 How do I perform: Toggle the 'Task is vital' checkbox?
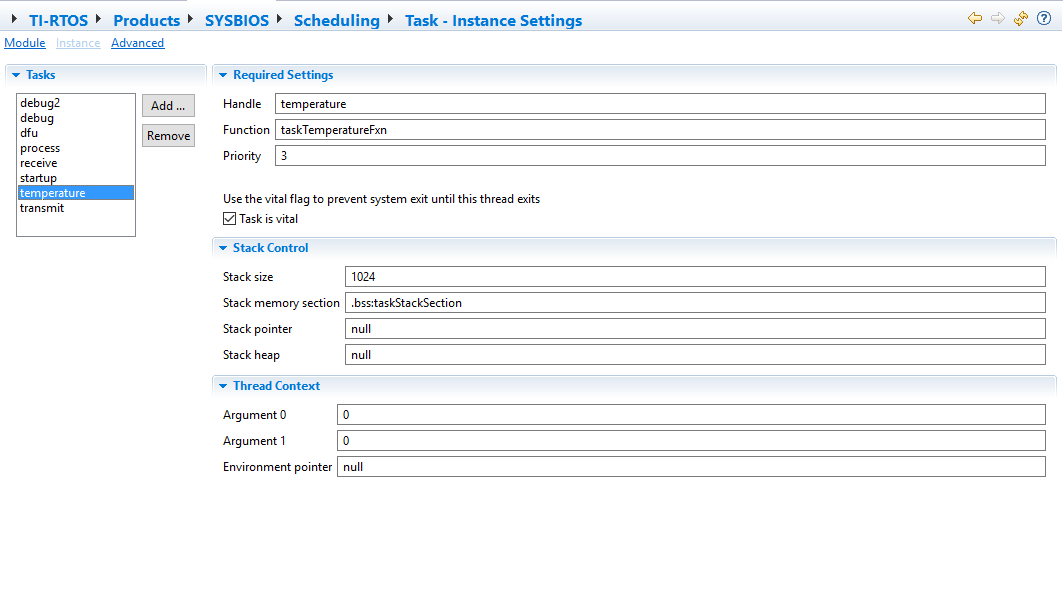(x=230, y=219)
